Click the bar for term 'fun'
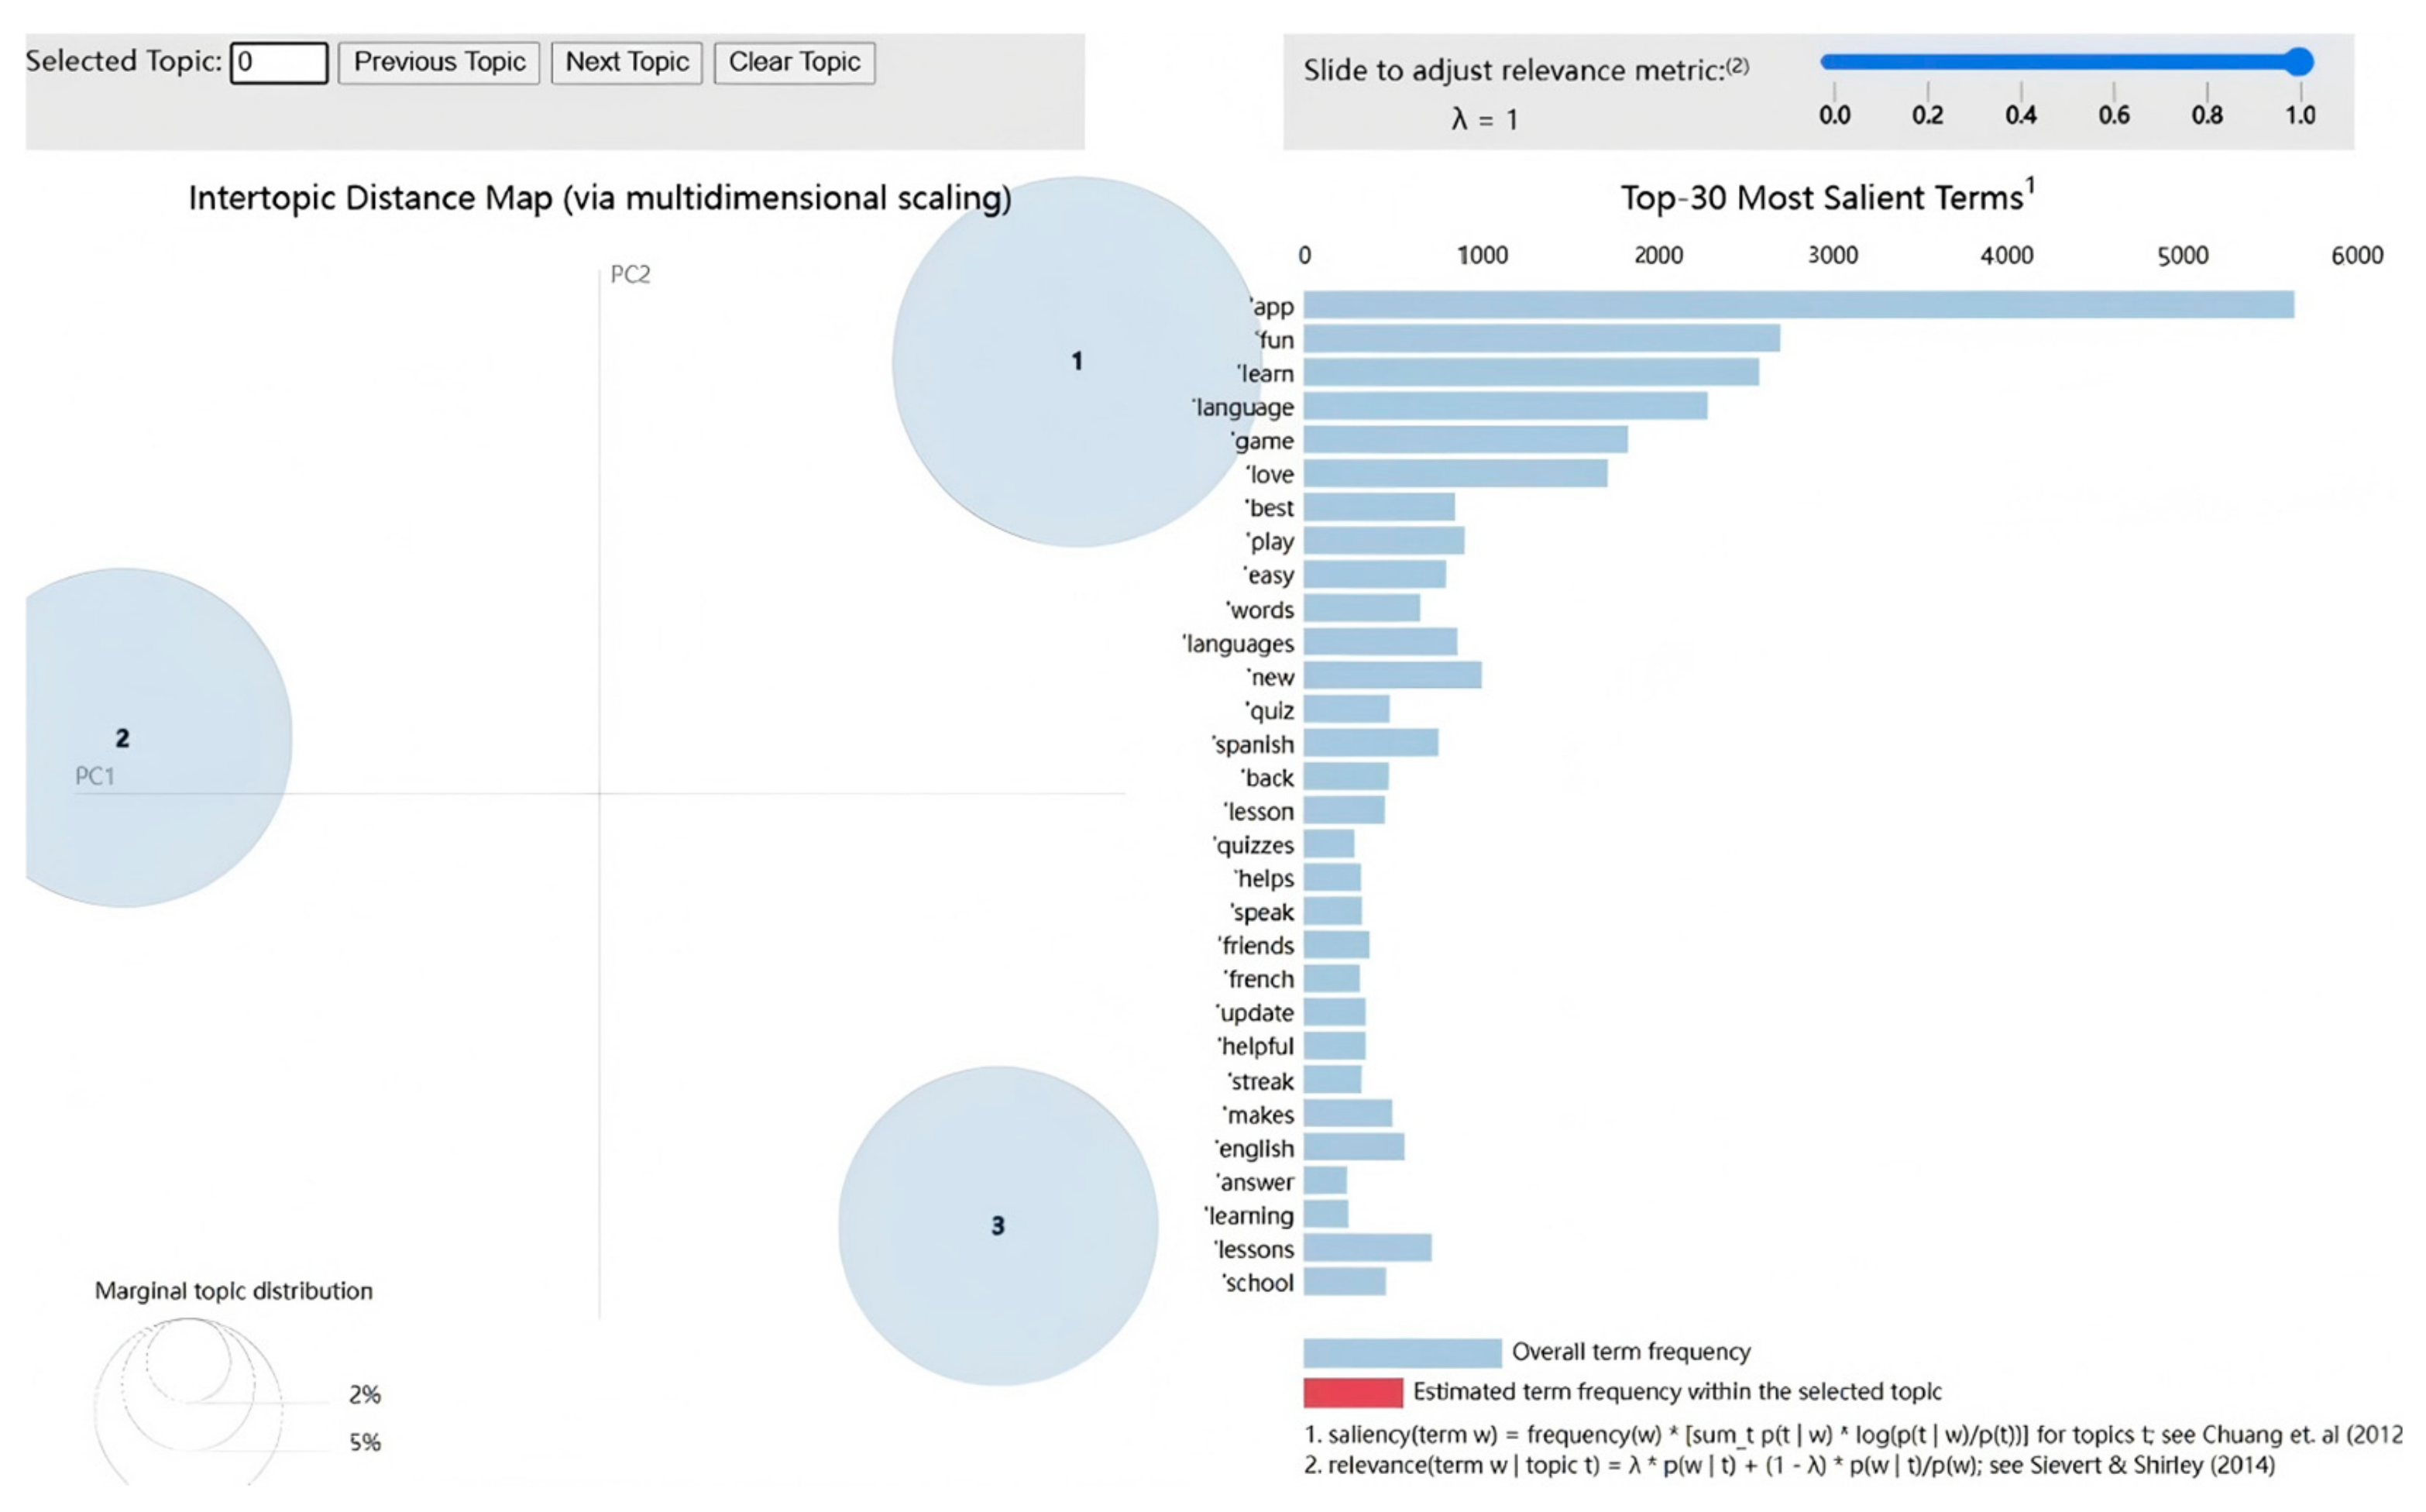 click(1541, 339)
